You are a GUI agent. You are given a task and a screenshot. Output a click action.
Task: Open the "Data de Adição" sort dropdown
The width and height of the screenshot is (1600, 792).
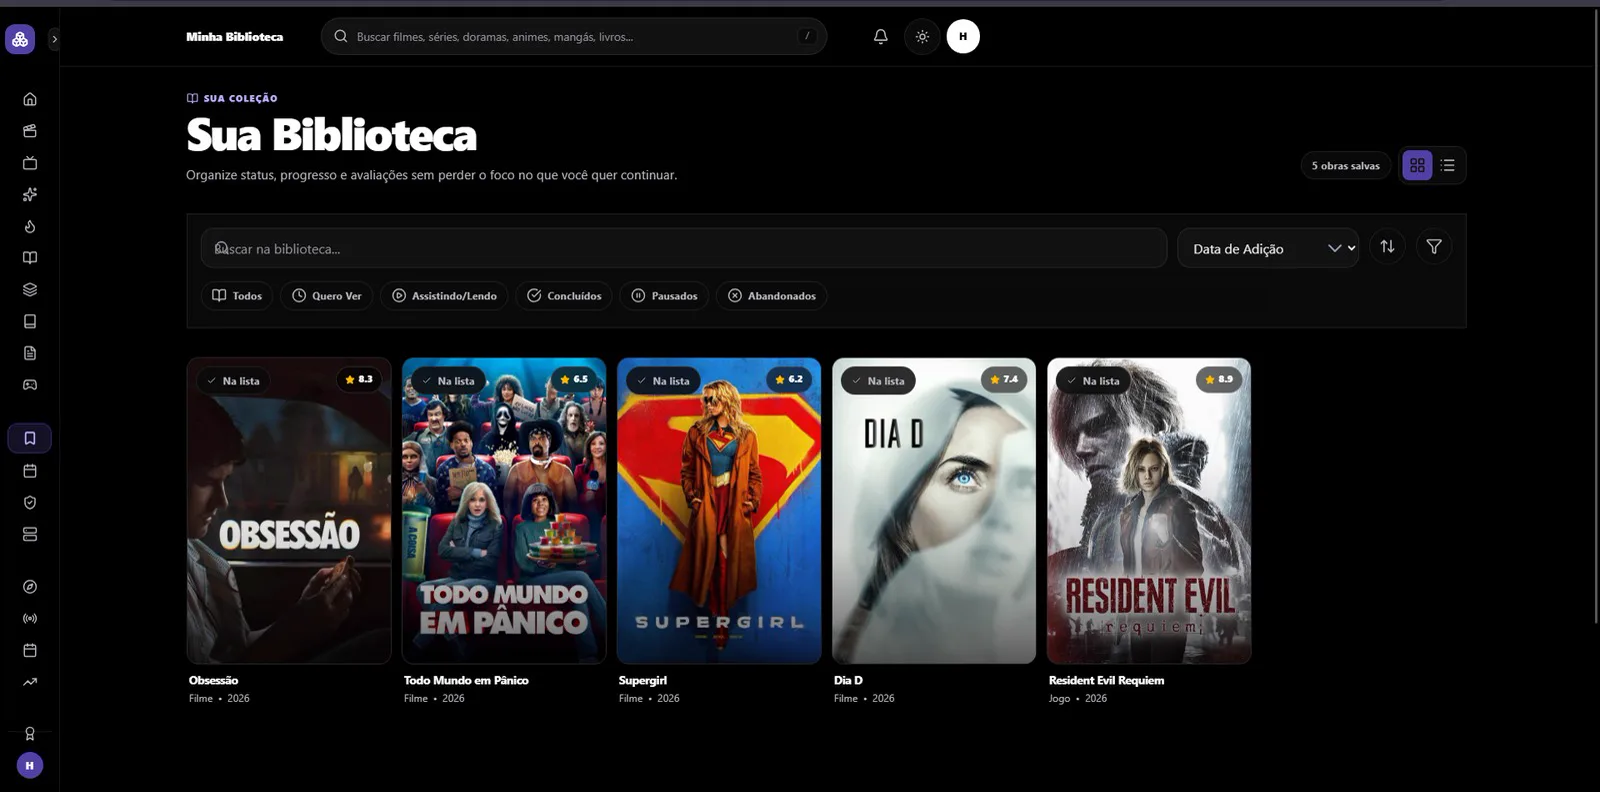(1268, 249)
